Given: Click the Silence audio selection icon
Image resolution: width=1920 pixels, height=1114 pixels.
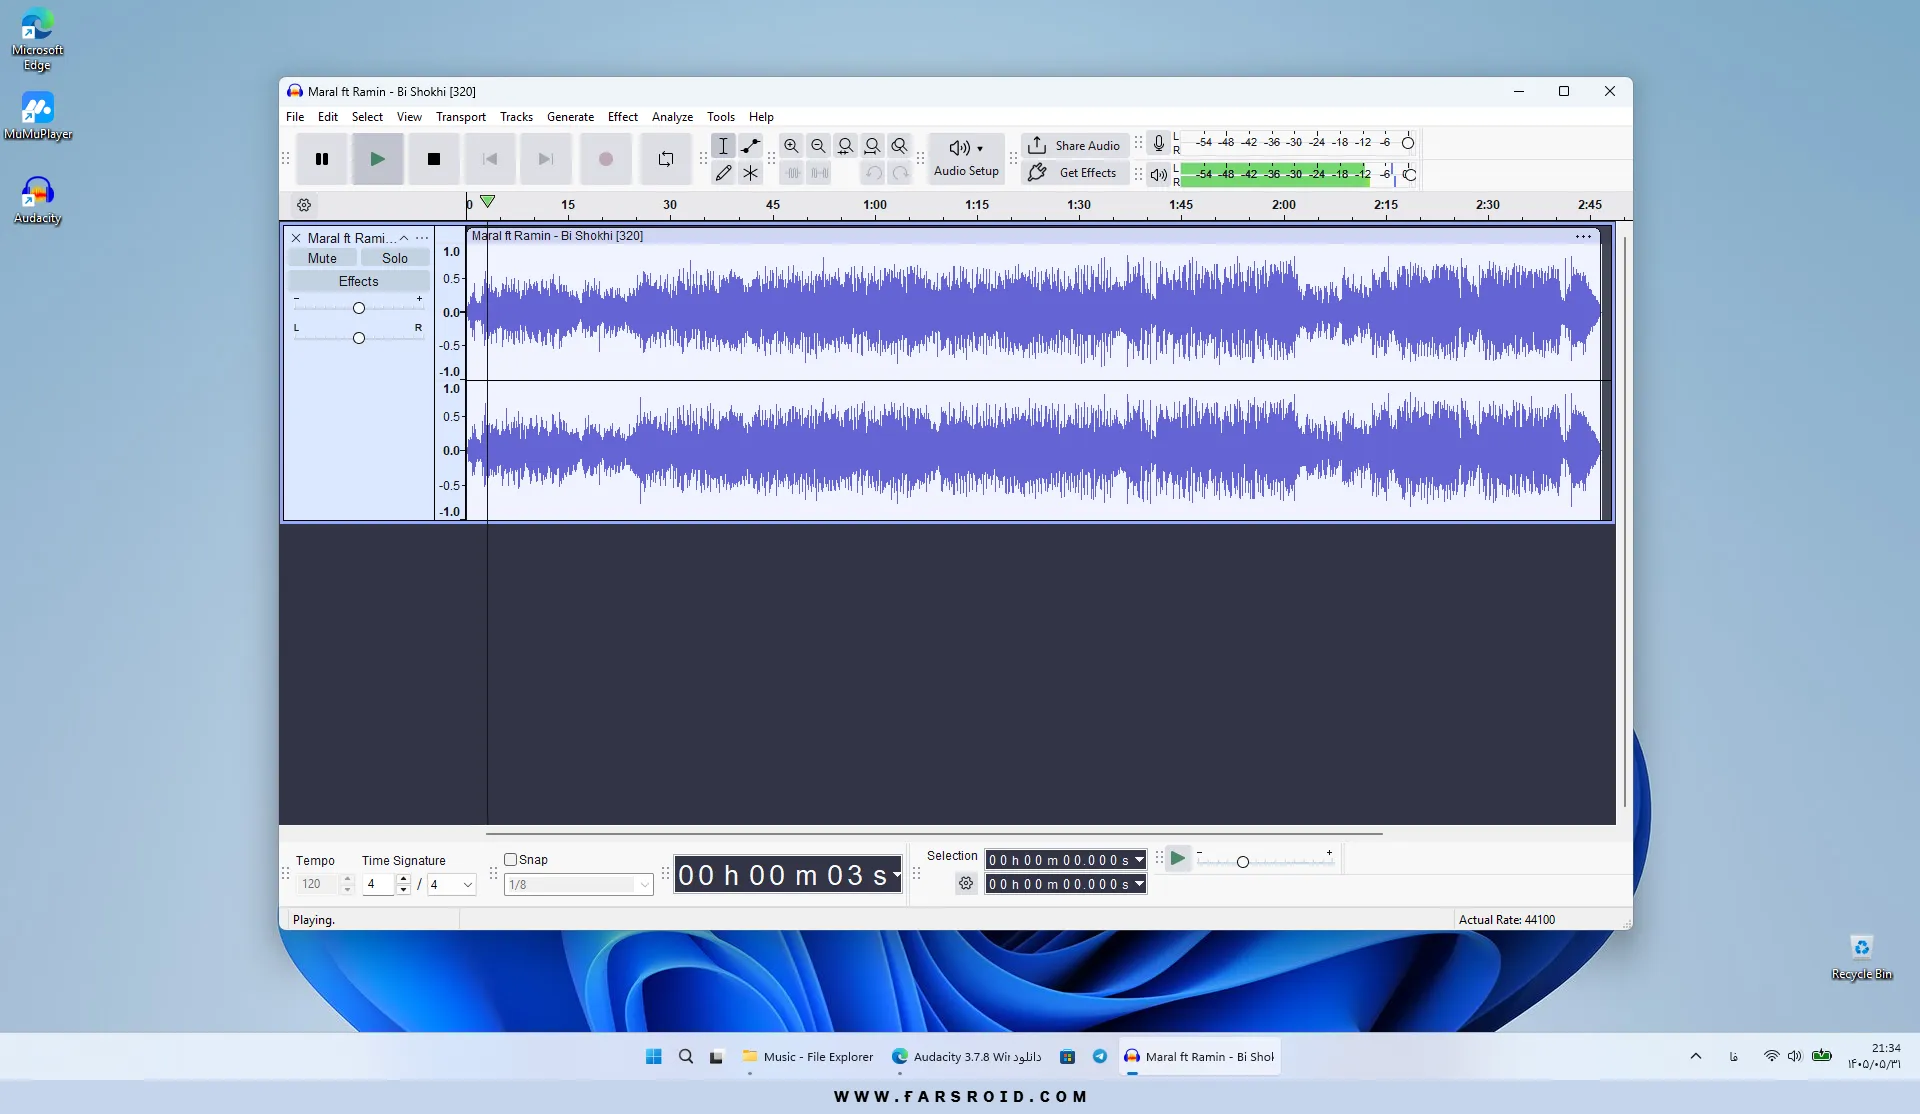Looking at the screenshot, I should (x=819, y=173).
